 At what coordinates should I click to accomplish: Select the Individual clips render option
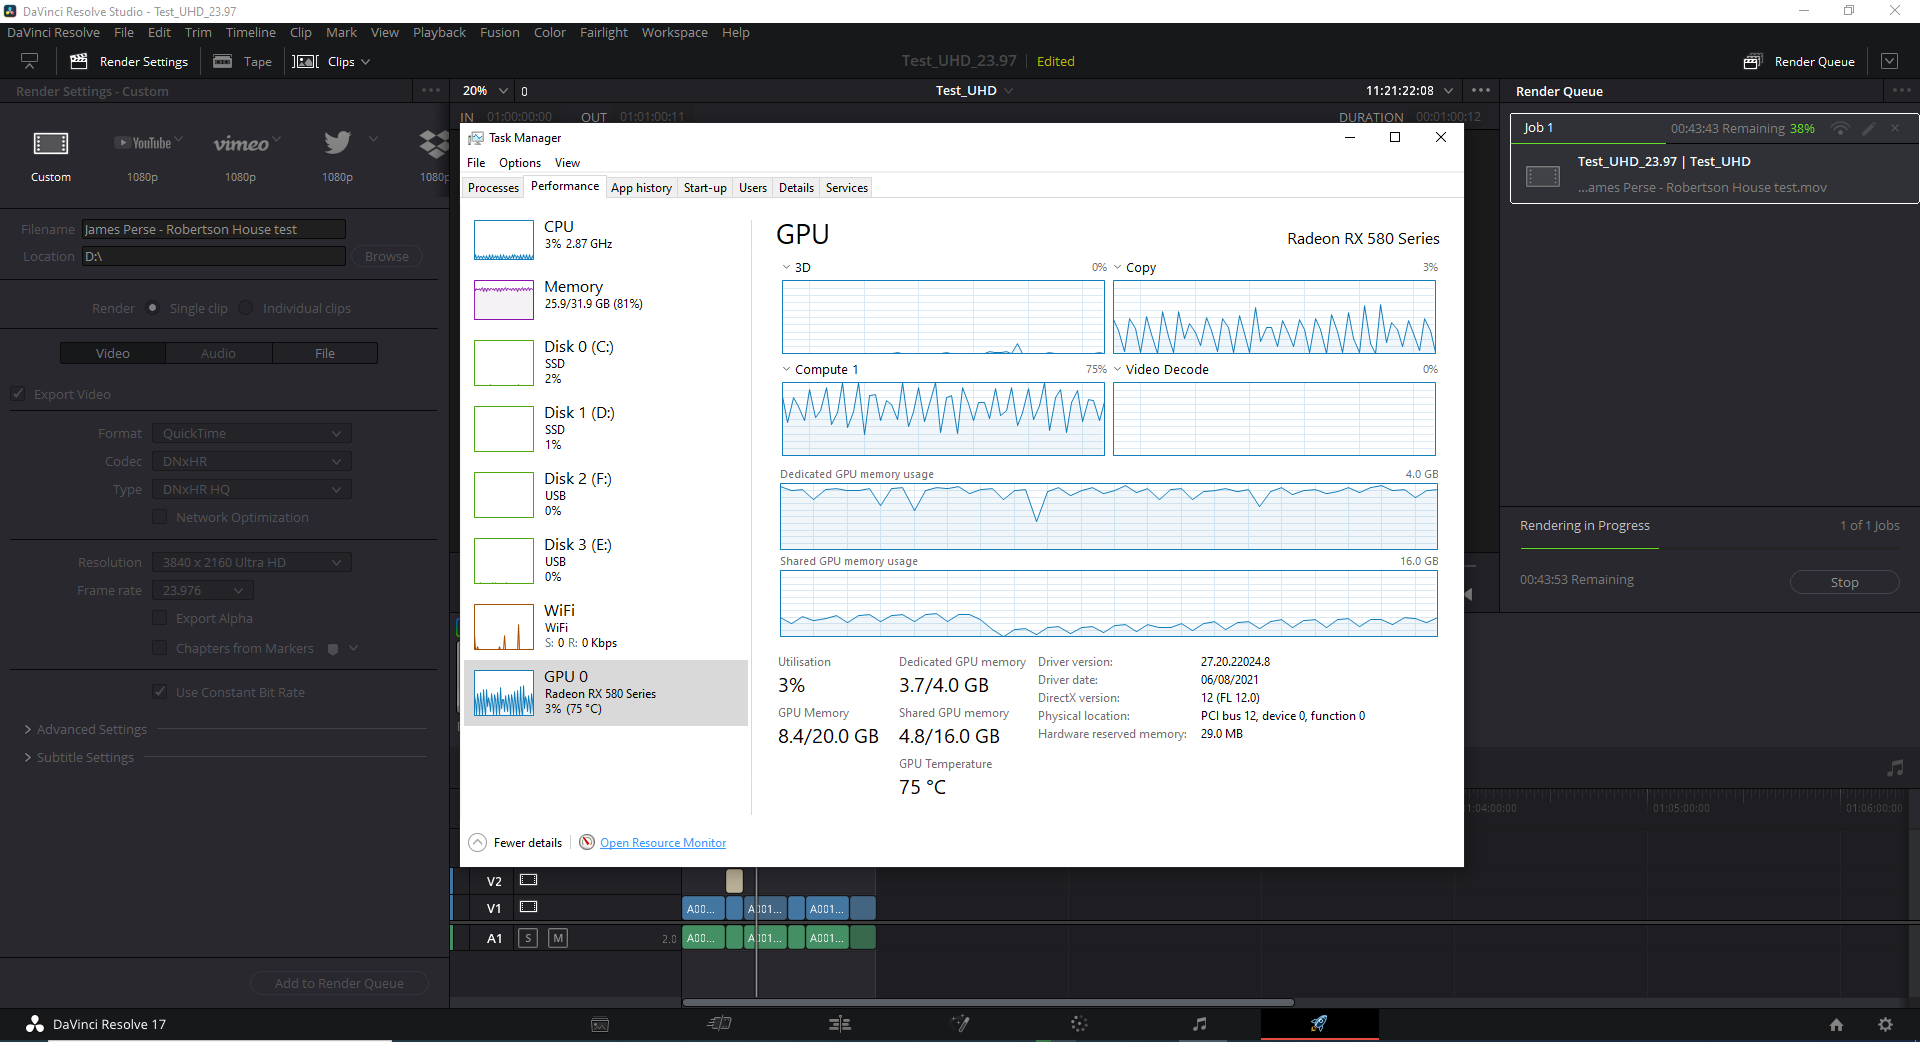(x=246, y=308)
